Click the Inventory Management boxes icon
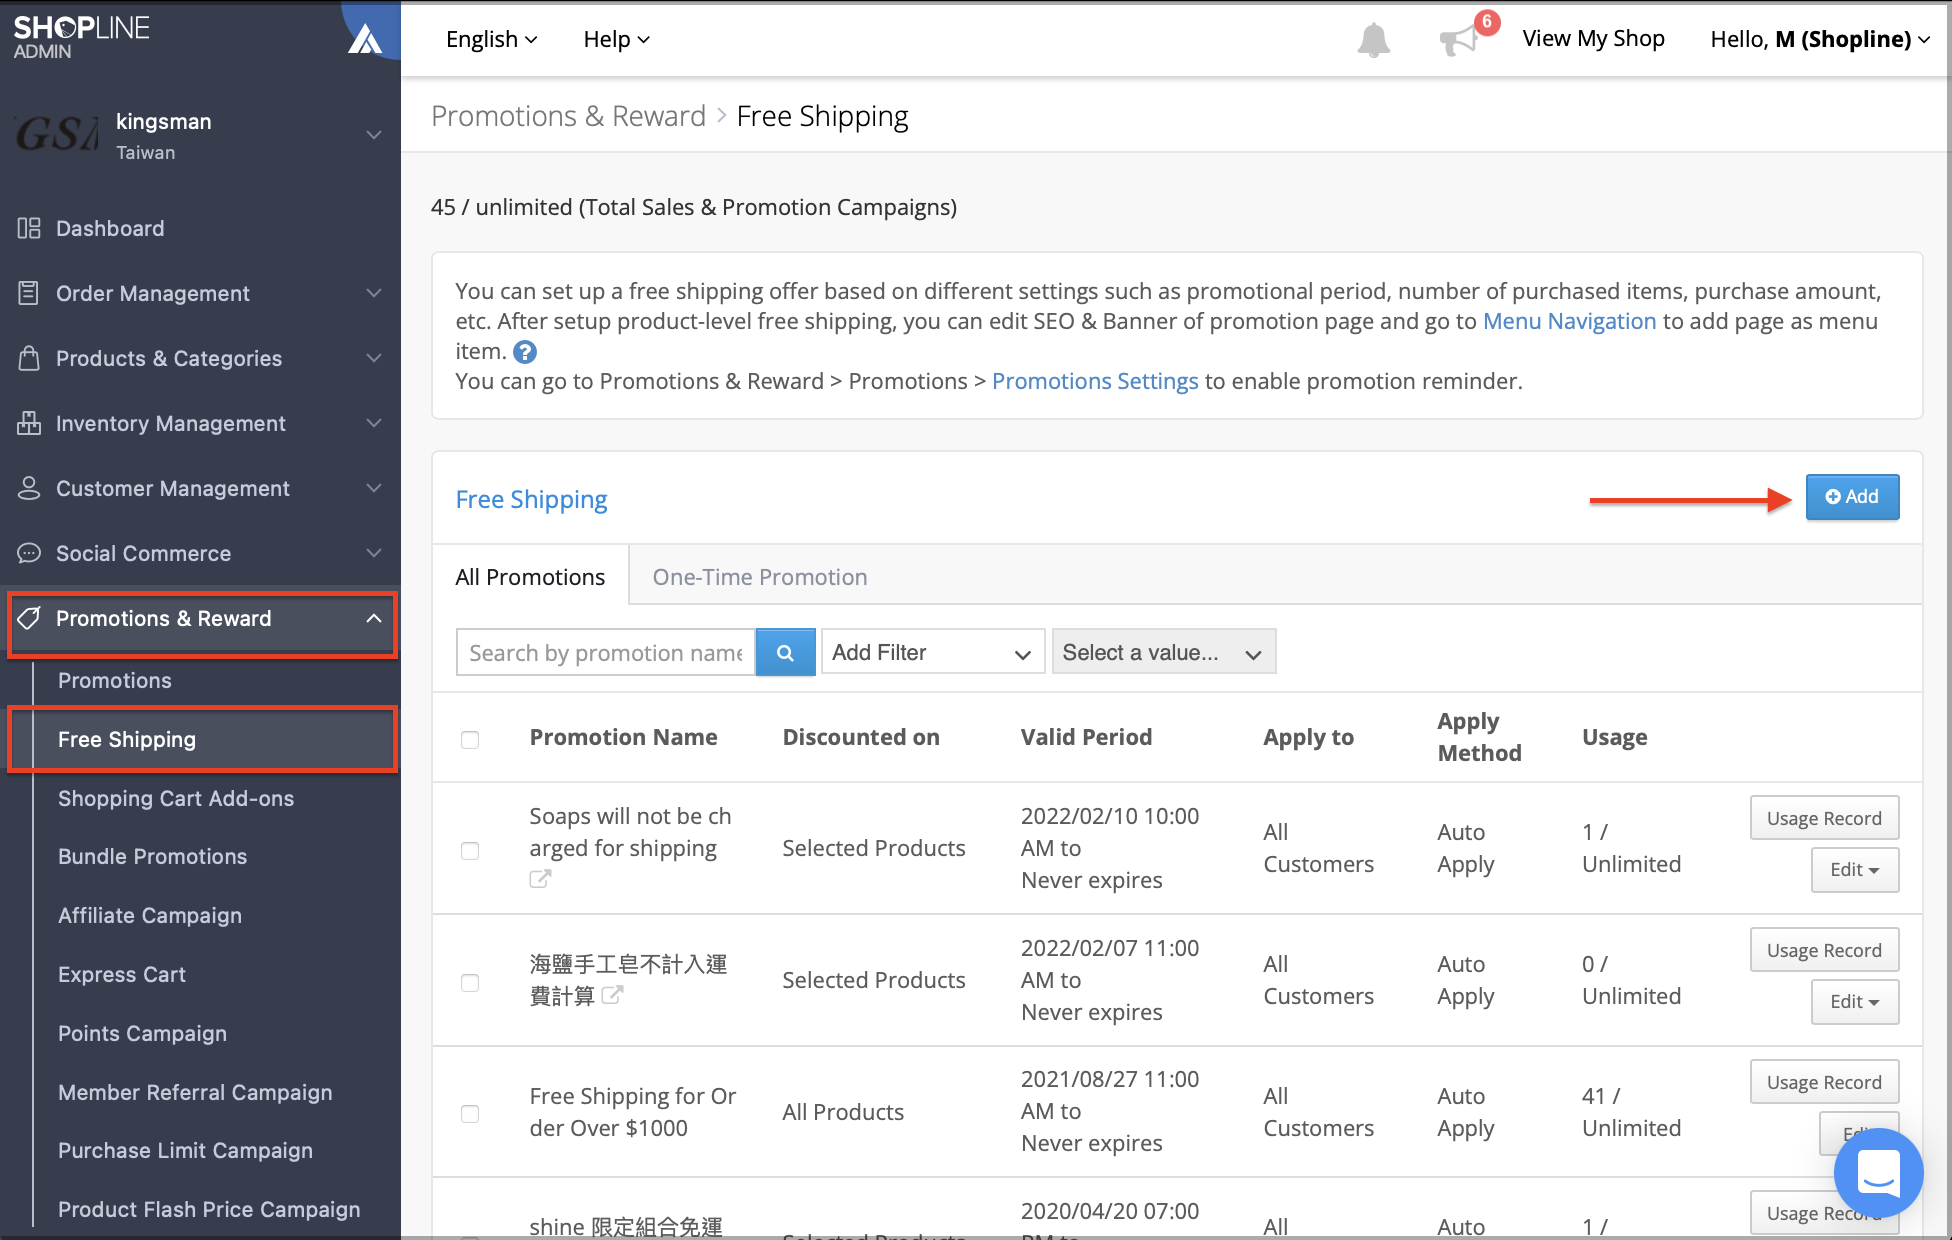1952x1240 pixels. click(x=29, y=423)
